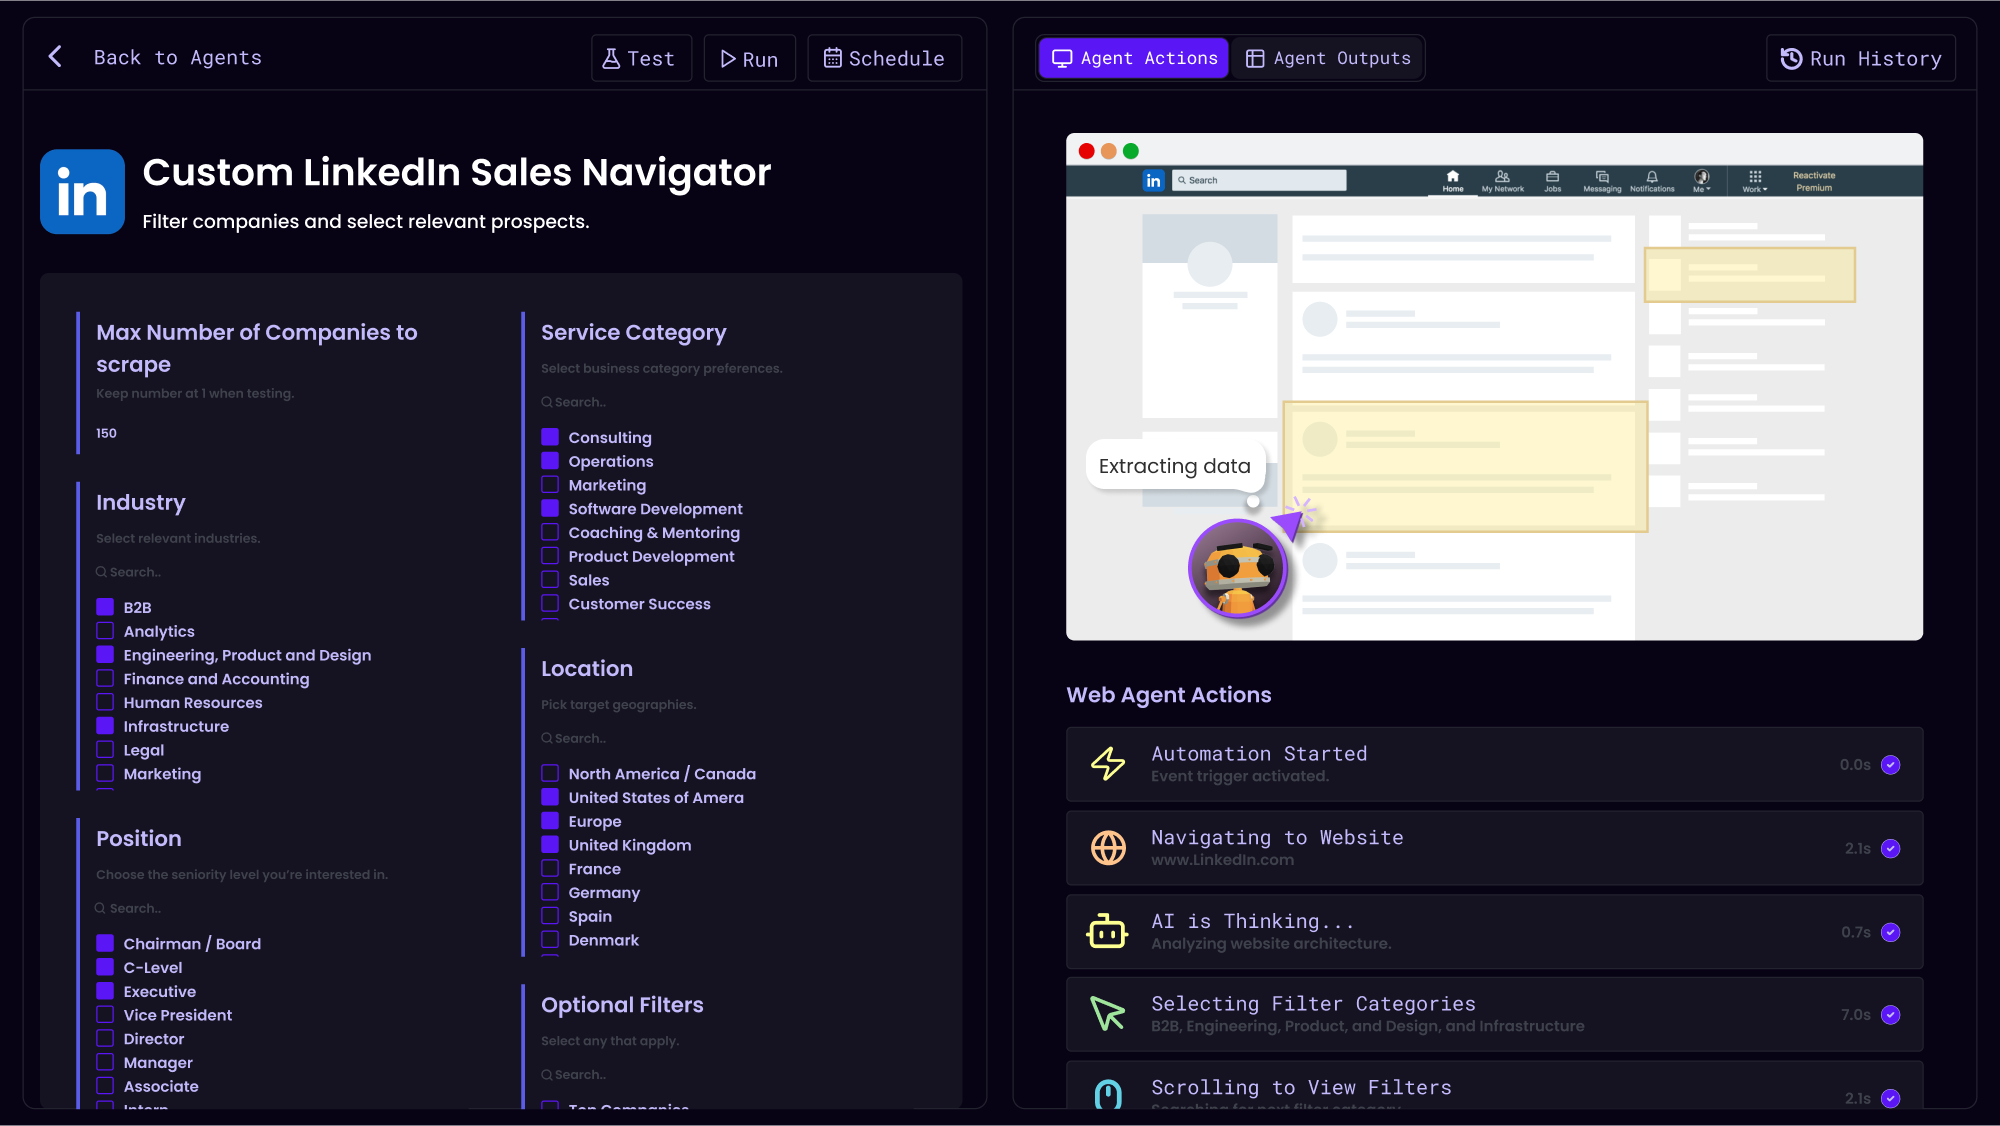The width and height of the screenshot is (2000, 1126).
Task: Click the robot avatar in the preview
Action: click(1238, 569)
